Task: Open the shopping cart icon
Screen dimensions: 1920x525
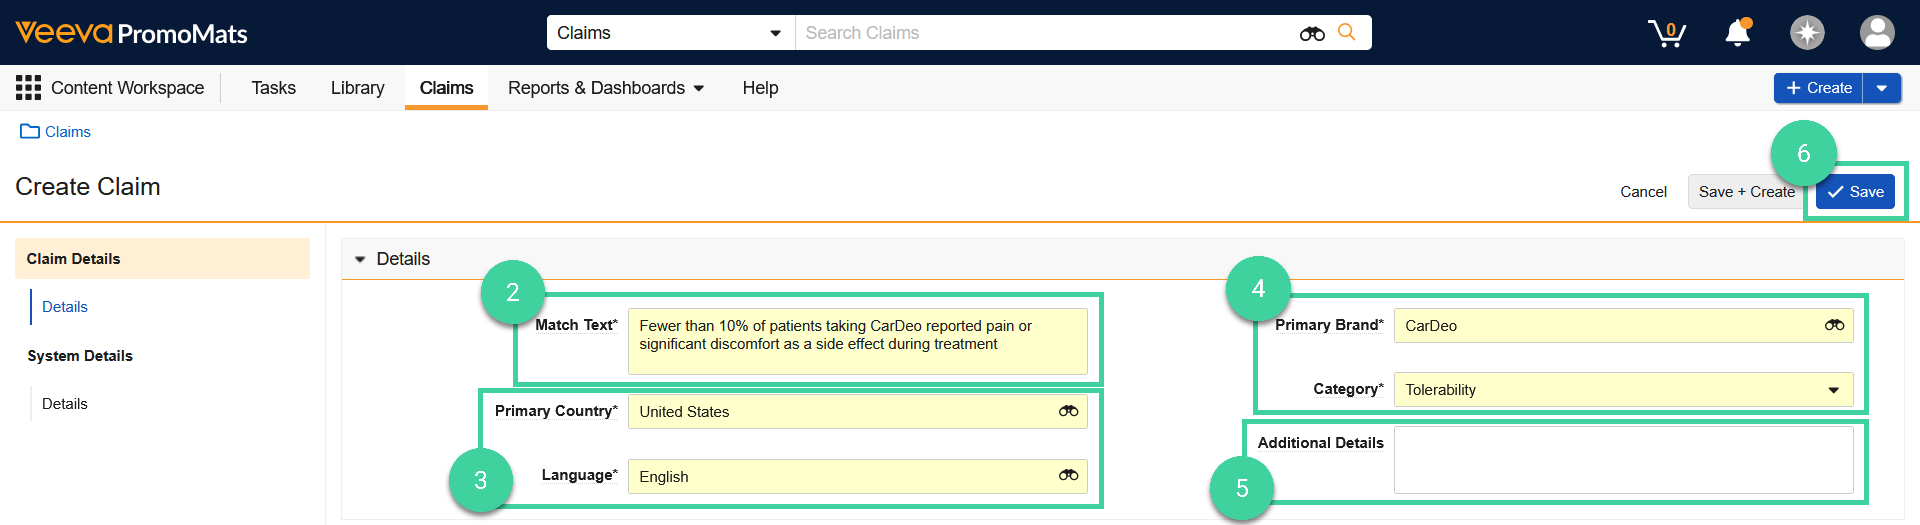Action: (x=1667, y=33)
